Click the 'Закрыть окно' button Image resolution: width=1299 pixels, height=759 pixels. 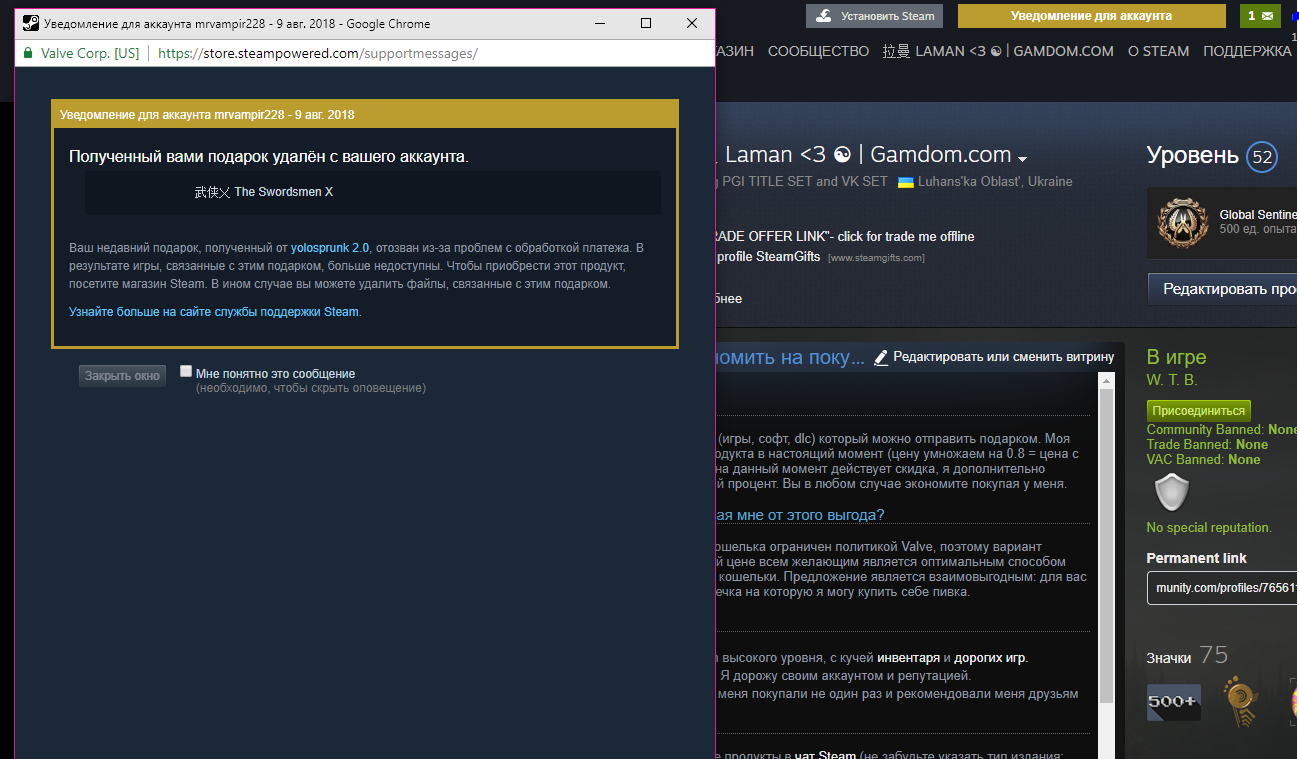[x=123, y=376]
